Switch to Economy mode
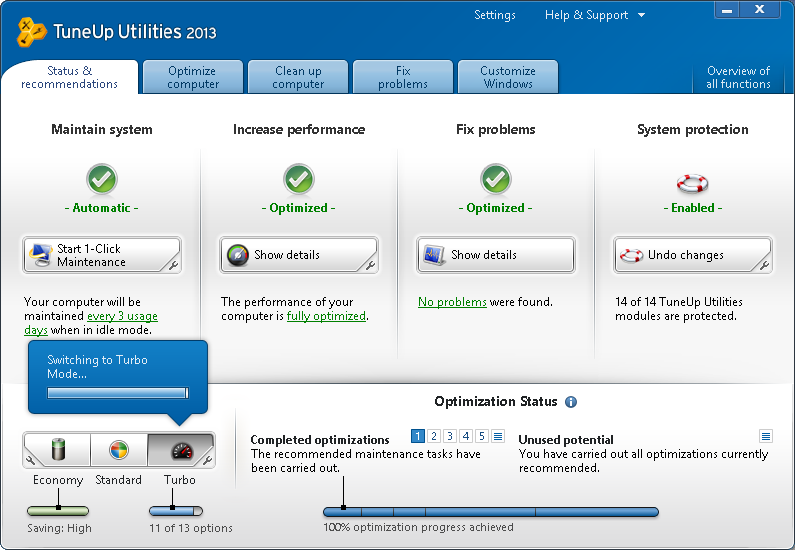795x550 pixels. [57, 450]
